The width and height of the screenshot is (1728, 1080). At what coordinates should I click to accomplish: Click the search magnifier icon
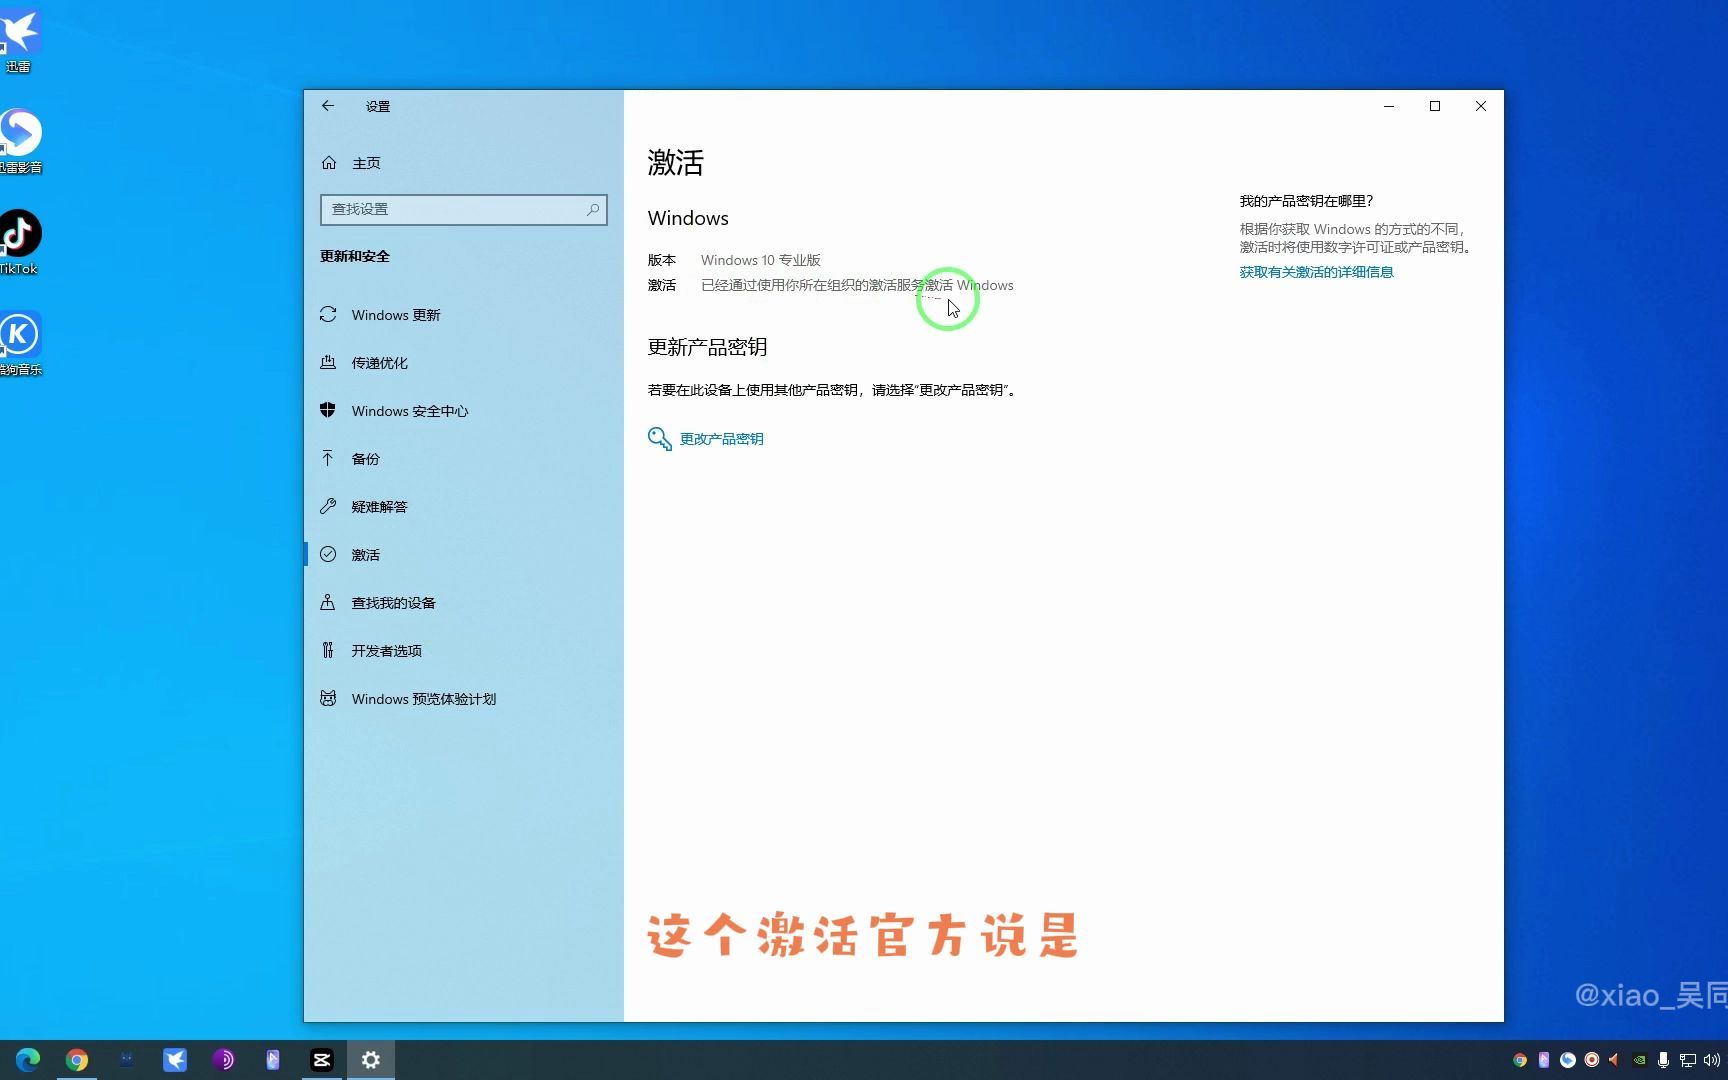[x=593, y=209]
